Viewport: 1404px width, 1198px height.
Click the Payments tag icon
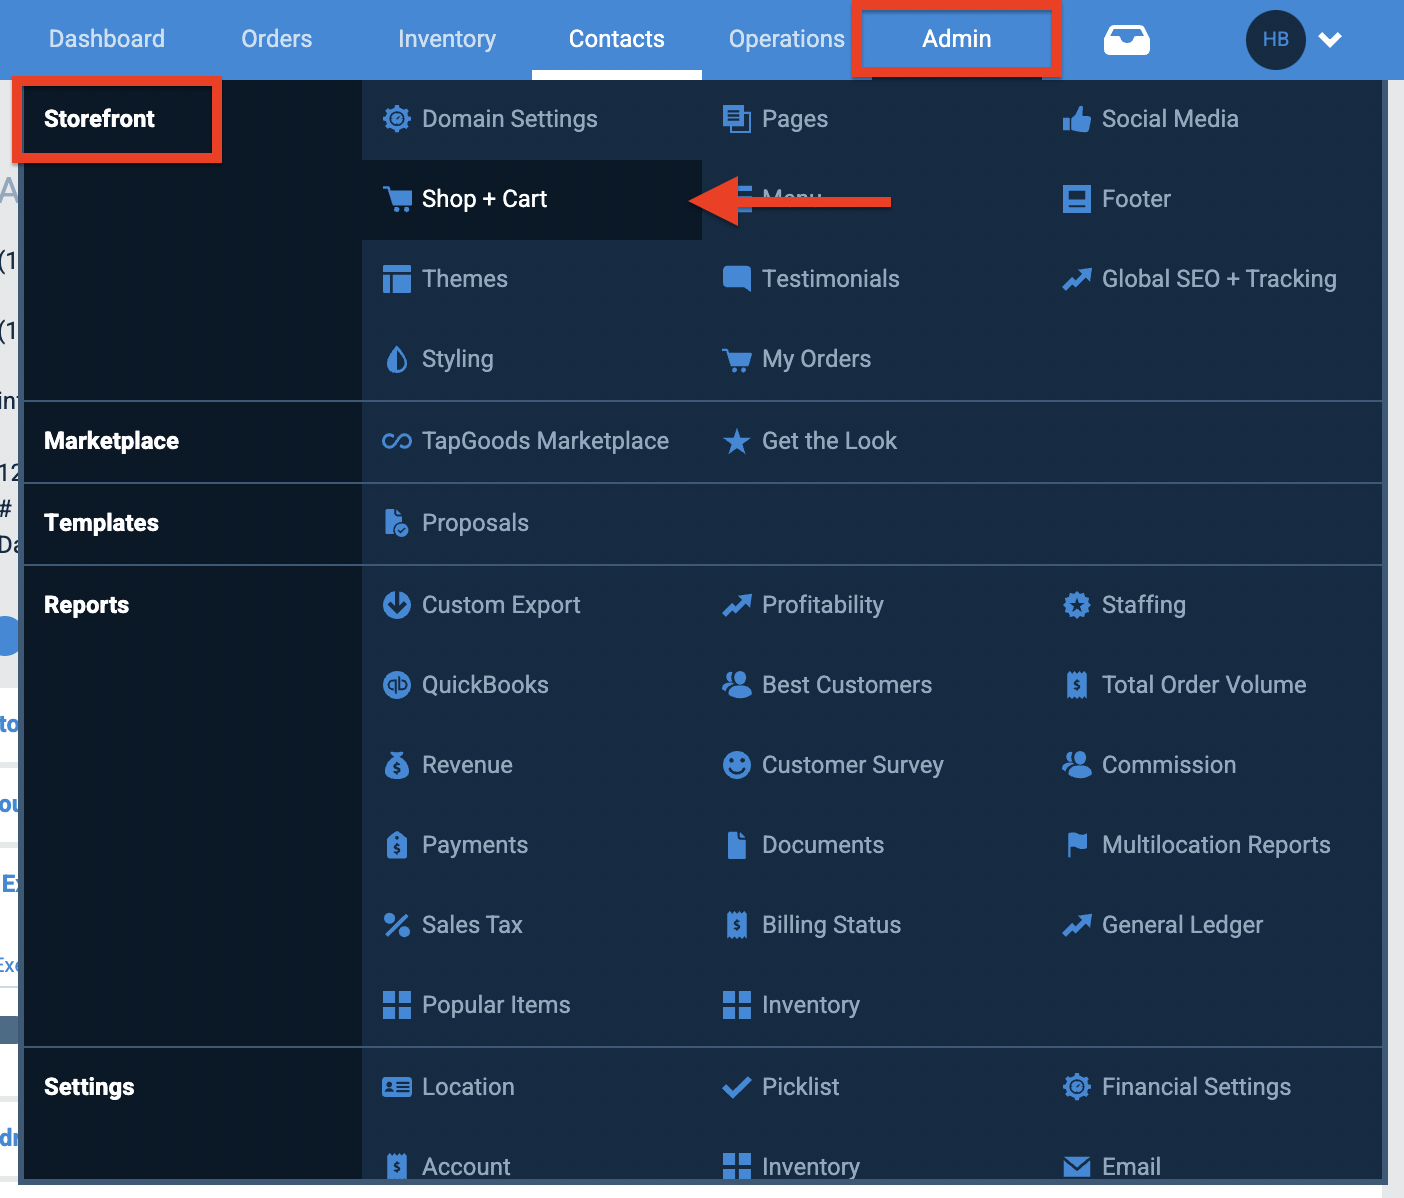[397, 845]
